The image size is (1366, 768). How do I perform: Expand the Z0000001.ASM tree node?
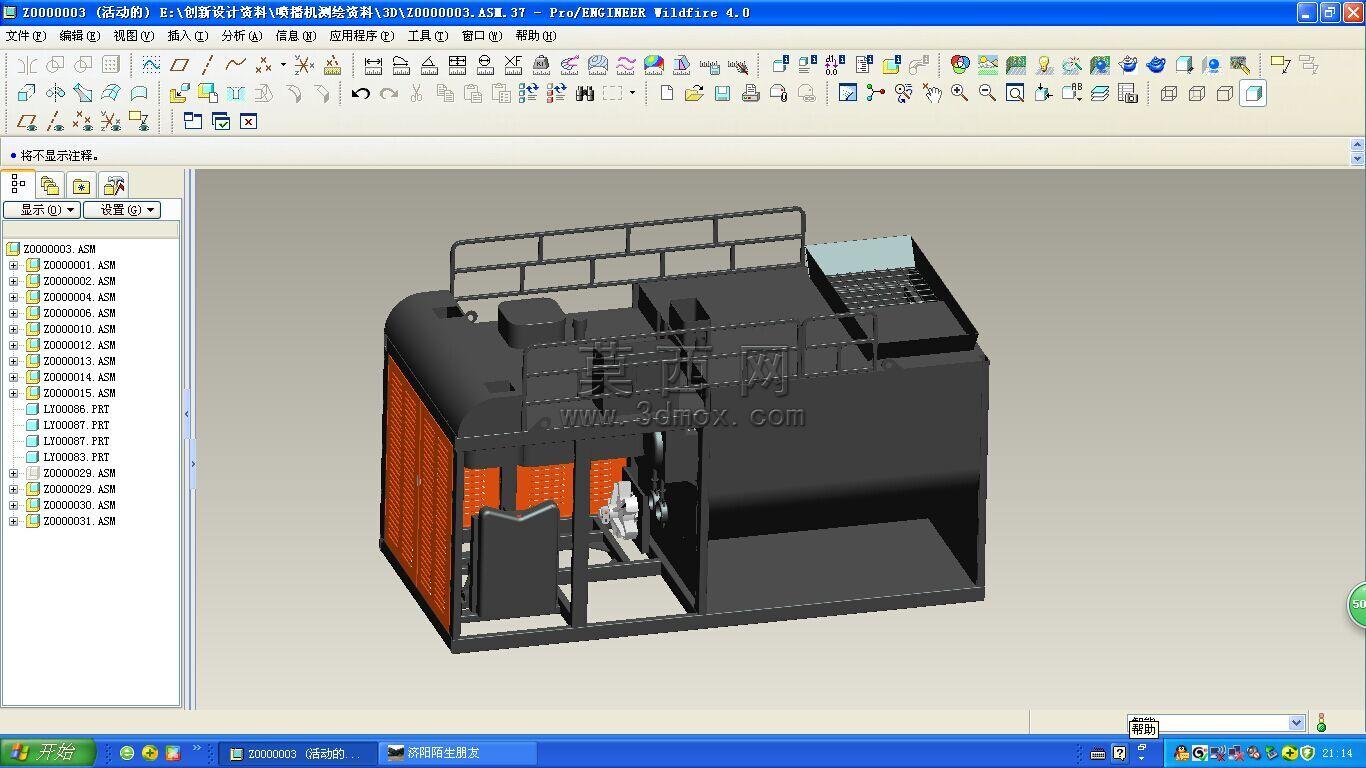14,265
